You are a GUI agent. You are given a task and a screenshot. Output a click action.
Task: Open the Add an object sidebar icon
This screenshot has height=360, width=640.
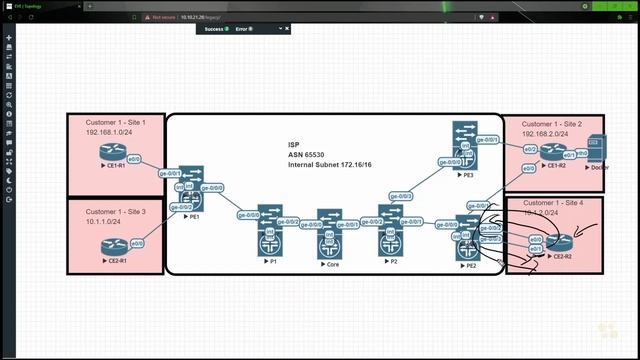click(9, 38)
